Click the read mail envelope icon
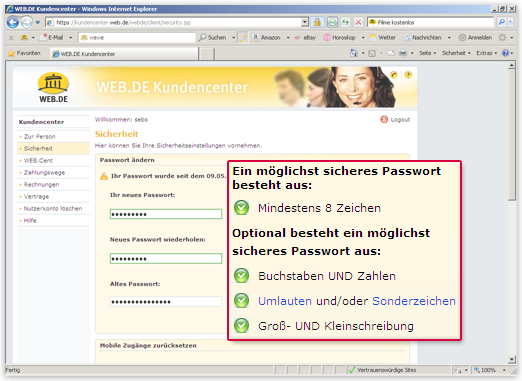Image resolution: width=522 pixels, height=381 pixels. click(x=391, y=53)
